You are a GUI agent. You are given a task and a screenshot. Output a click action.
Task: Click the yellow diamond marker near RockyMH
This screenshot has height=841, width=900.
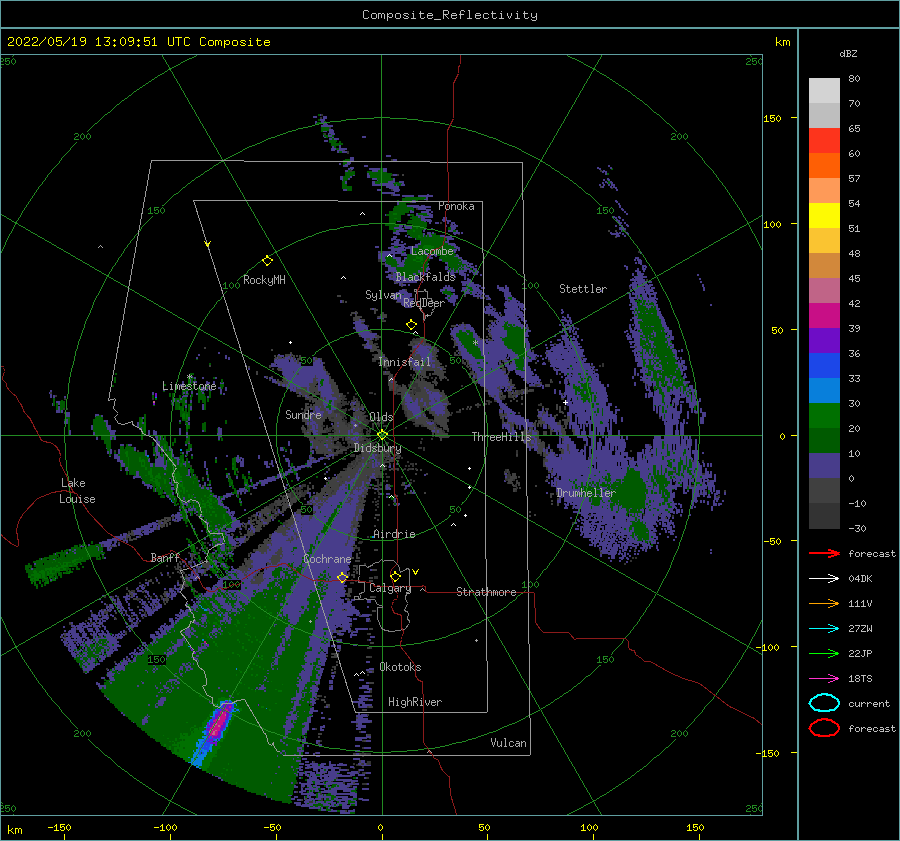click(267, 261)
